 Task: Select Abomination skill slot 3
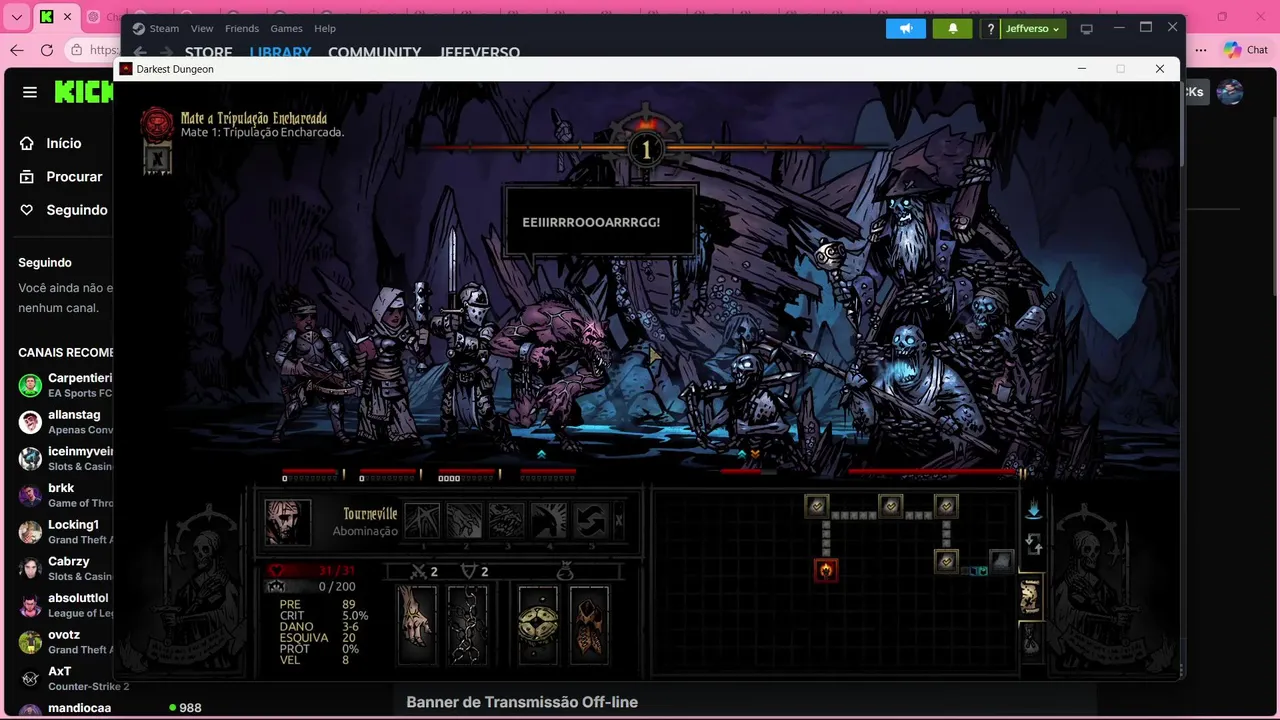coord(506,521)
